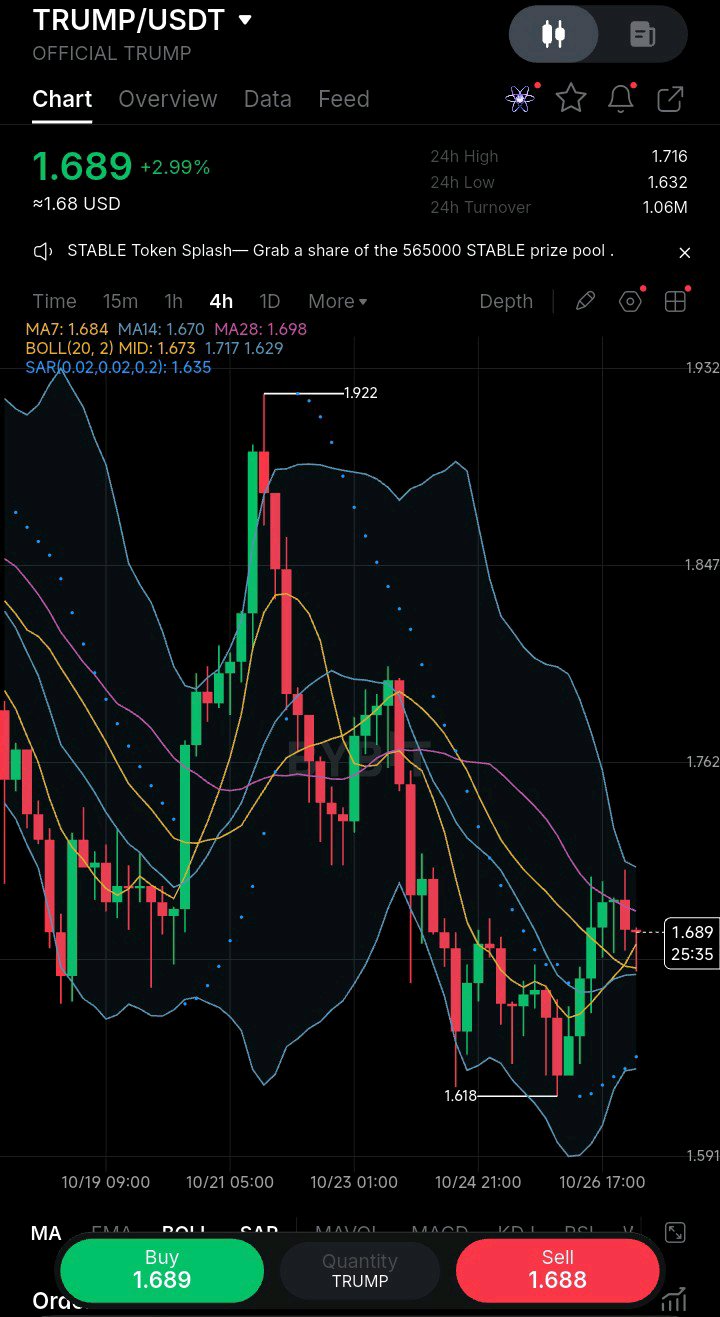The height and width of the screenshot is (1317, 720).
Task: Open the Depth chart view
Action: click(x=506, y=301)
